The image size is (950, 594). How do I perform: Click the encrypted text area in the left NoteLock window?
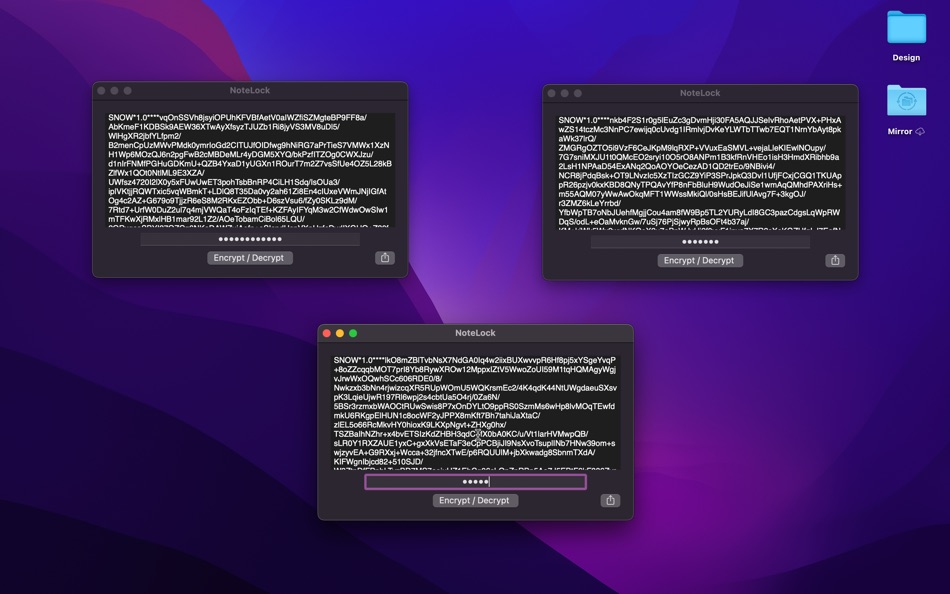coord(250,170)
